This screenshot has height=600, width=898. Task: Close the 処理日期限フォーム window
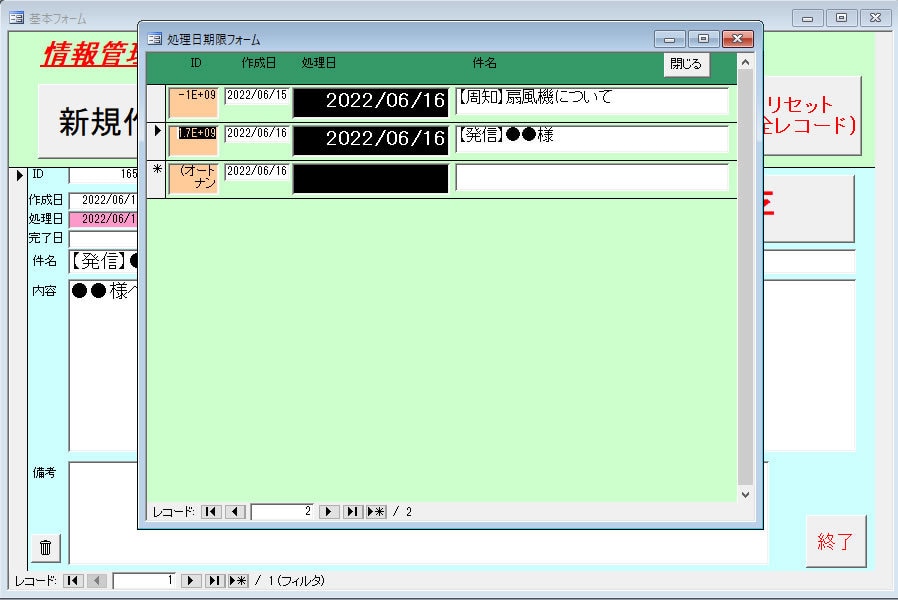coord(737,39)
